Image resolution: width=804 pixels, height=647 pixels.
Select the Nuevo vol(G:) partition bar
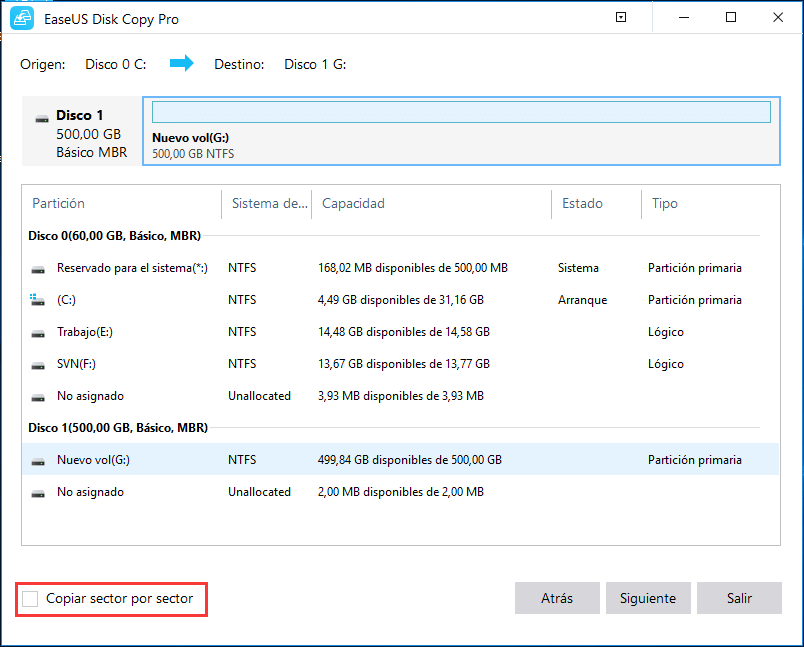pos(461,112)
